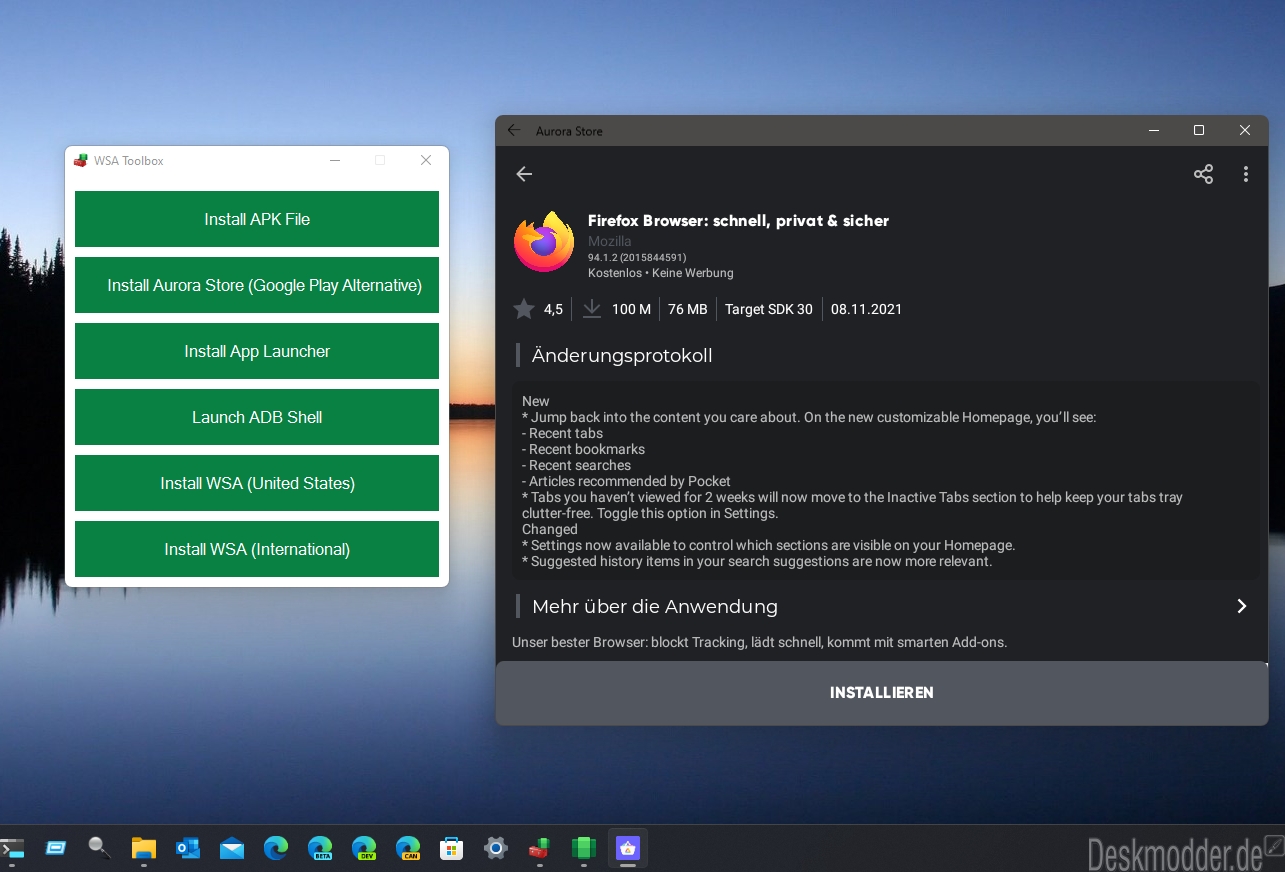Open terminal icon in taskbar
1285x872 pixels.
(x=12, y=849)
